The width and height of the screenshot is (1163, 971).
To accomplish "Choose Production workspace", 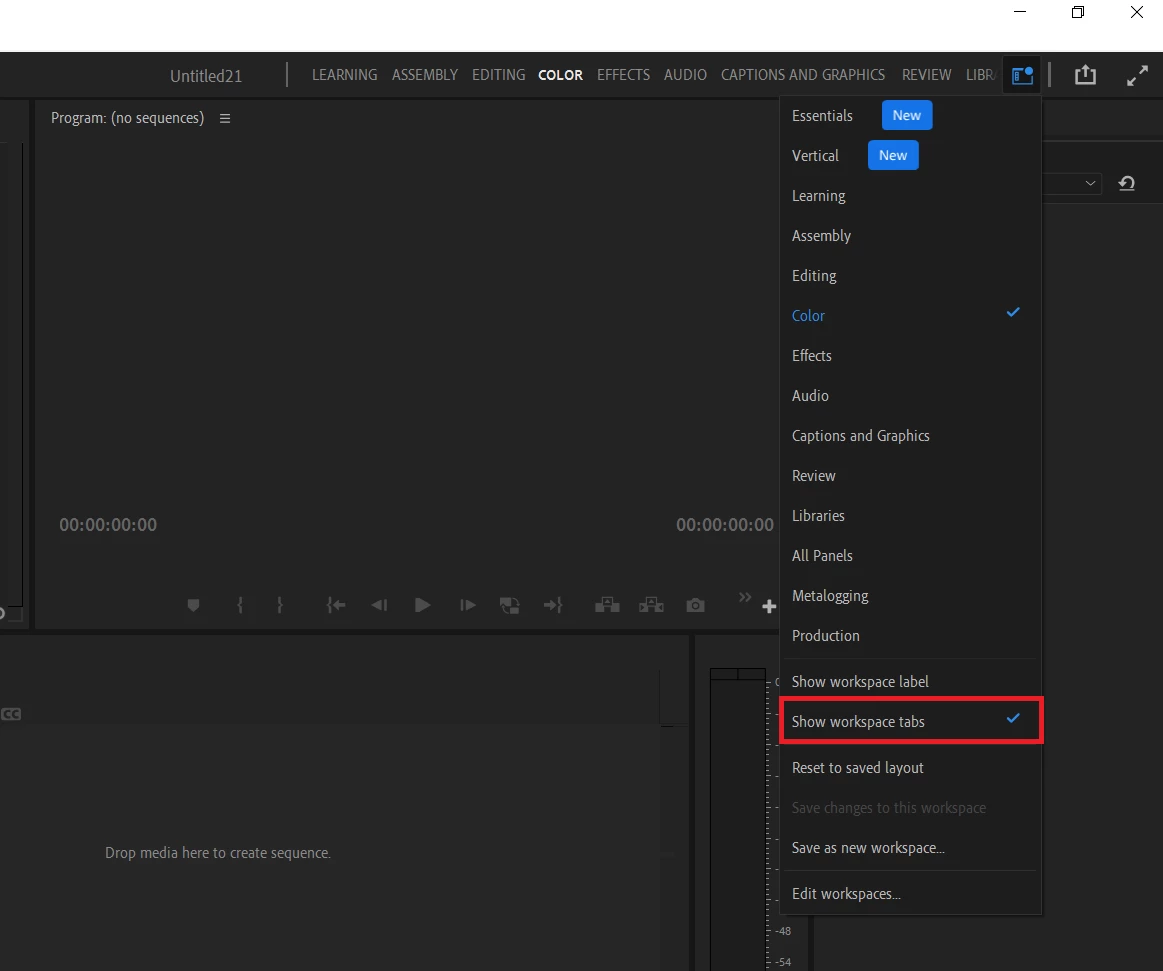I will pos(910,636).
